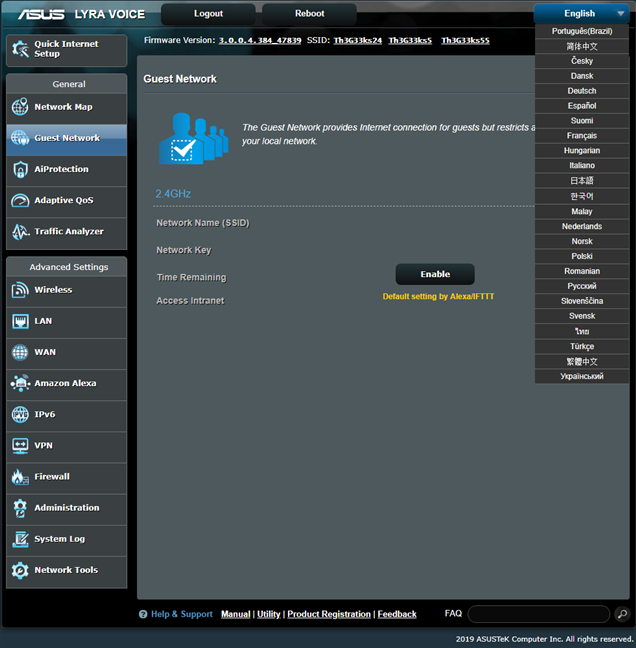Open the Feedback link
The width and height of the screenshot is (636, 648).
397,614
